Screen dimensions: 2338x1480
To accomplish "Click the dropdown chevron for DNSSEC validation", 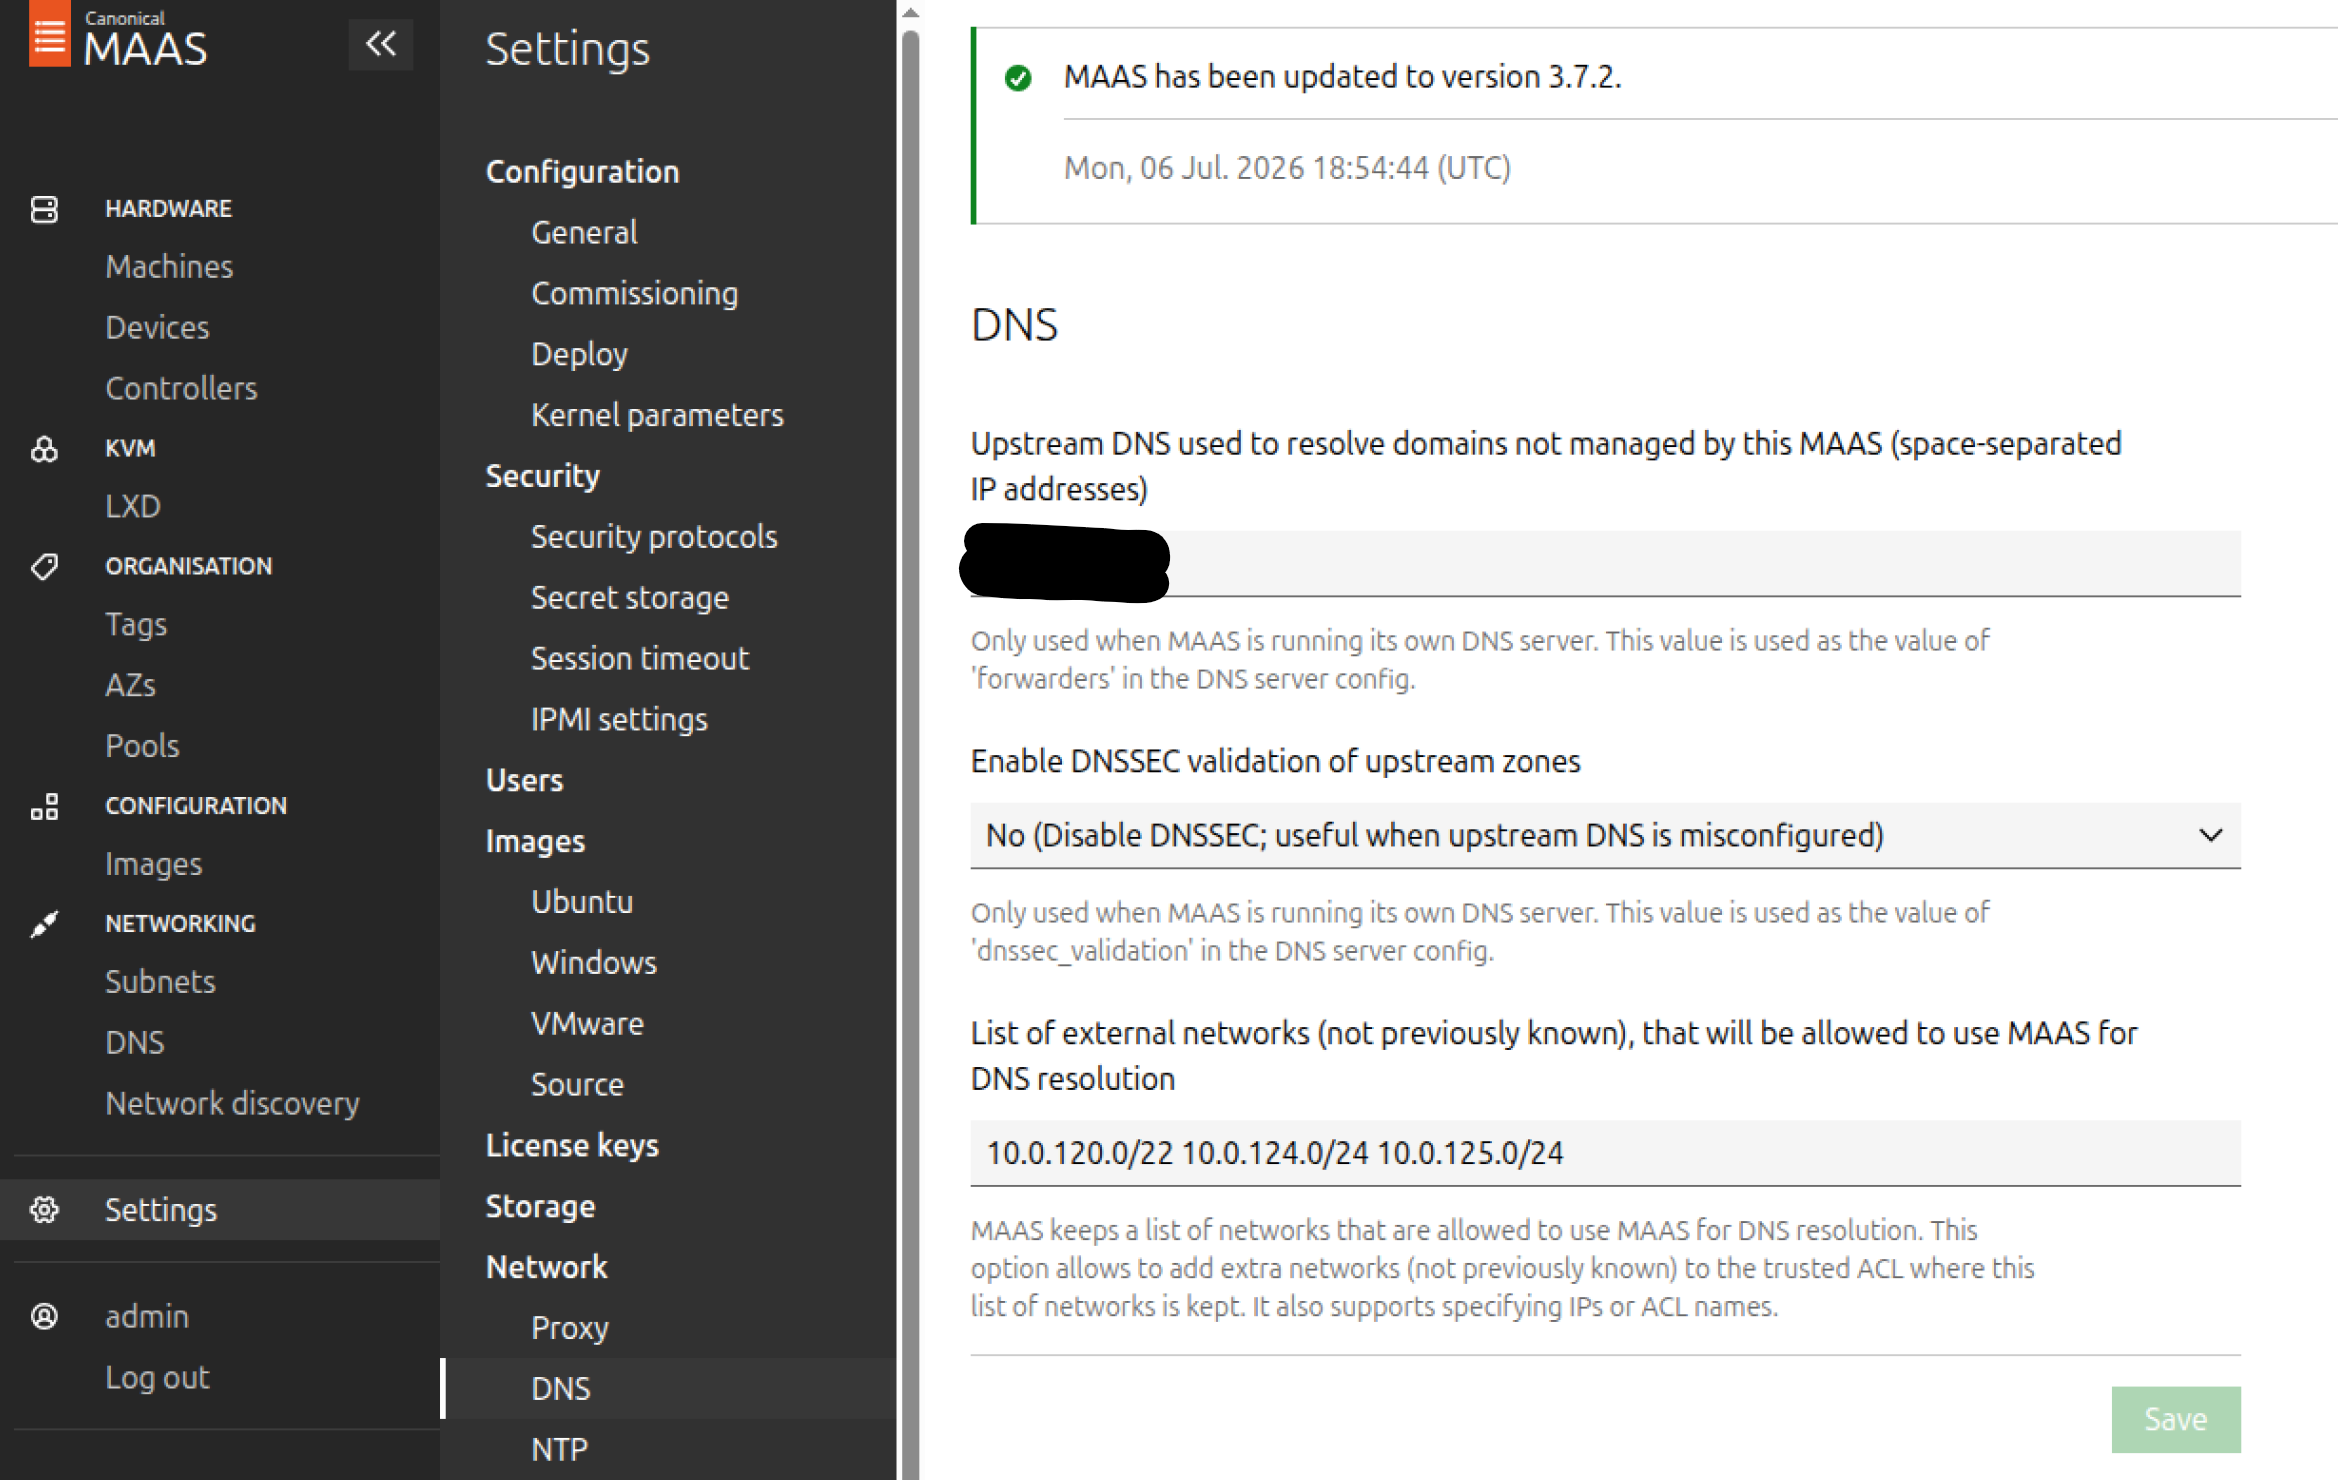I will pos(2210,835).
